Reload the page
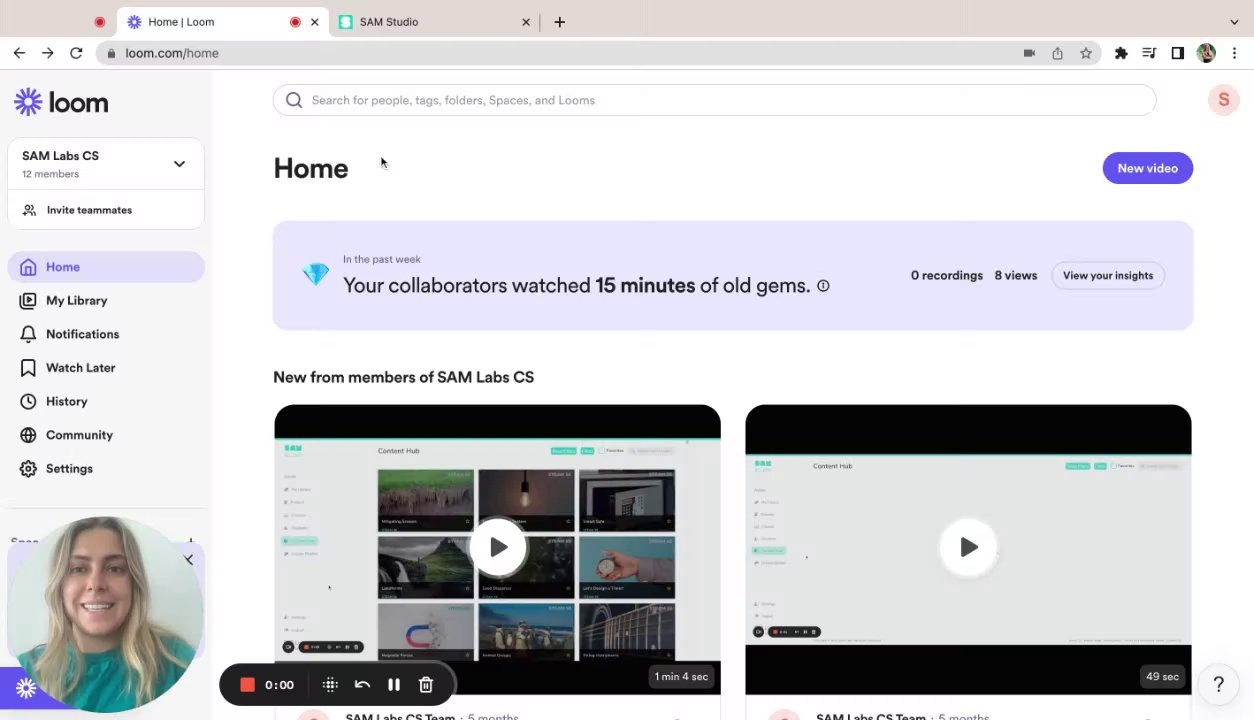 click(76, 53)
